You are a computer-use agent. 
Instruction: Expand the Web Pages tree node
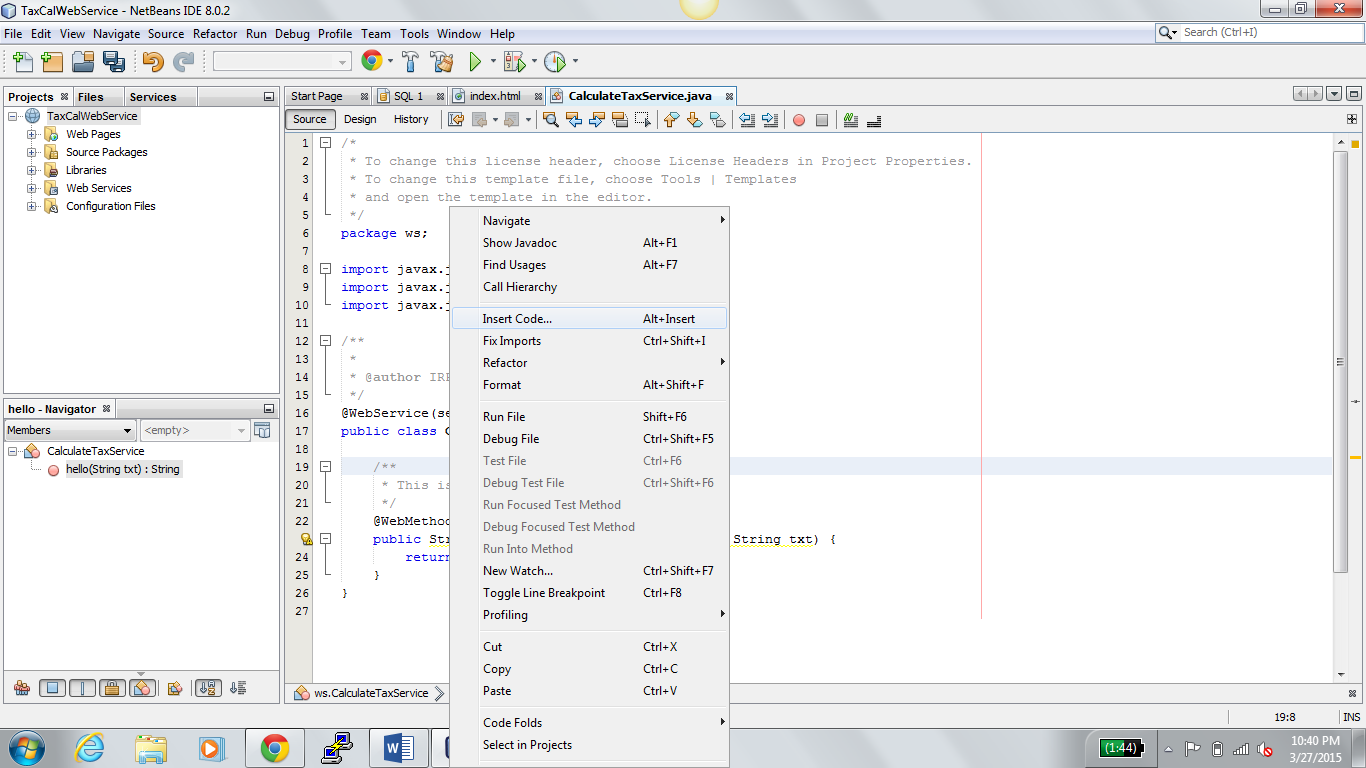coord(32,134)
